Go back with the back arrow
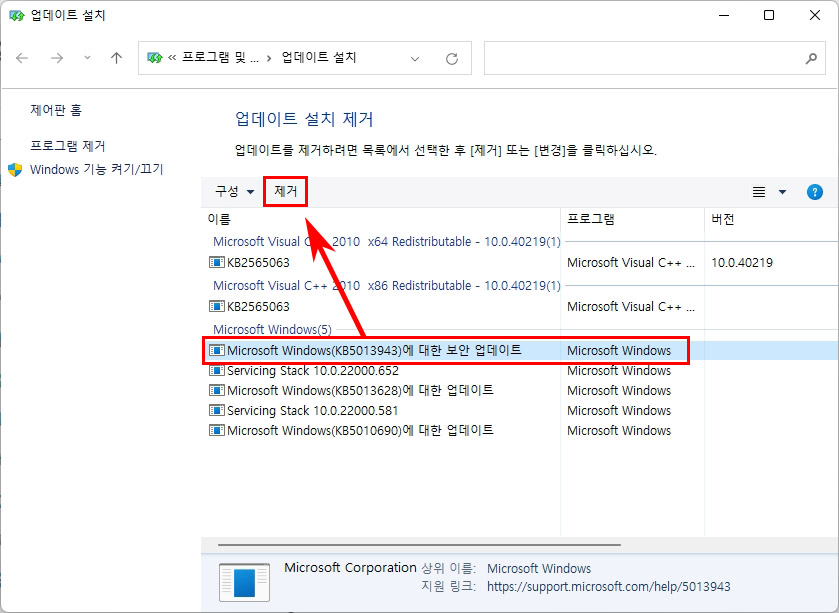 [22, 58]
